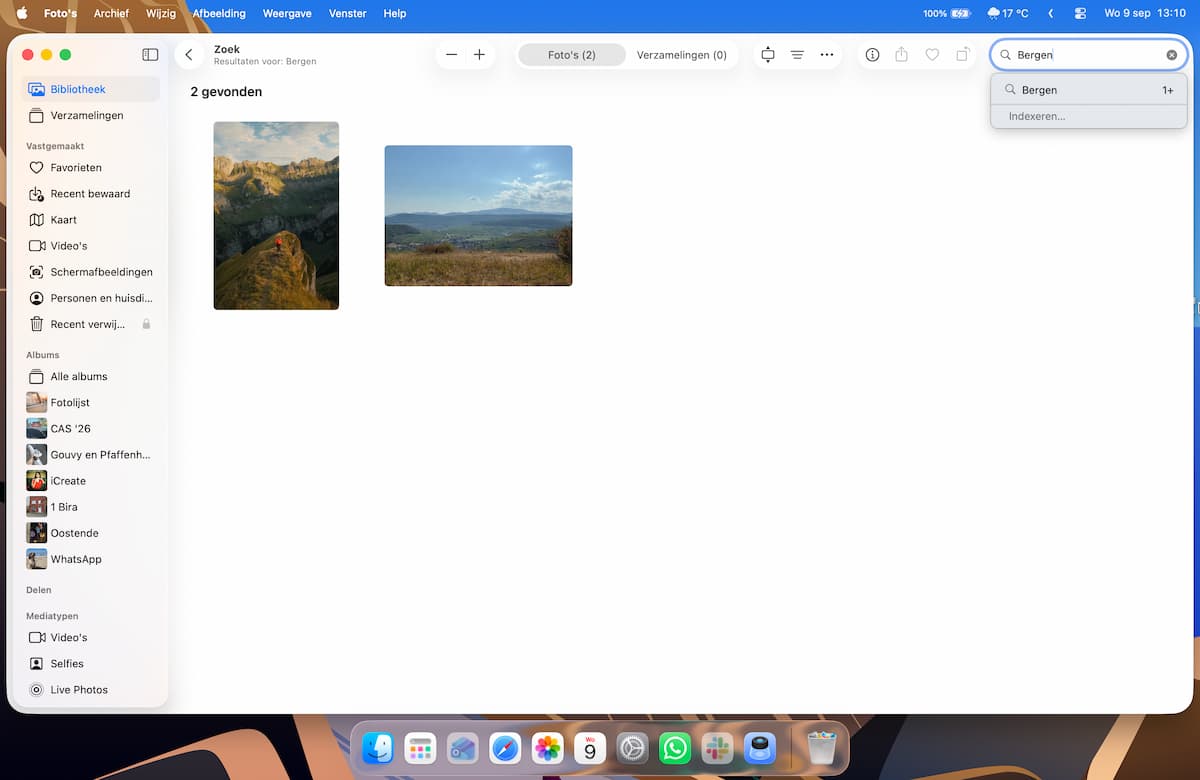Open Favorieten in the sidebar
1200x780 pixels.
(x=91, y=168)
